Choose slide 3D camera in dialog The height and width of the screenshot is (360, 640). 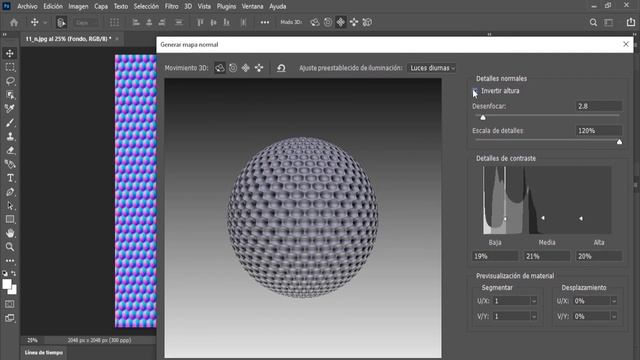259,68
